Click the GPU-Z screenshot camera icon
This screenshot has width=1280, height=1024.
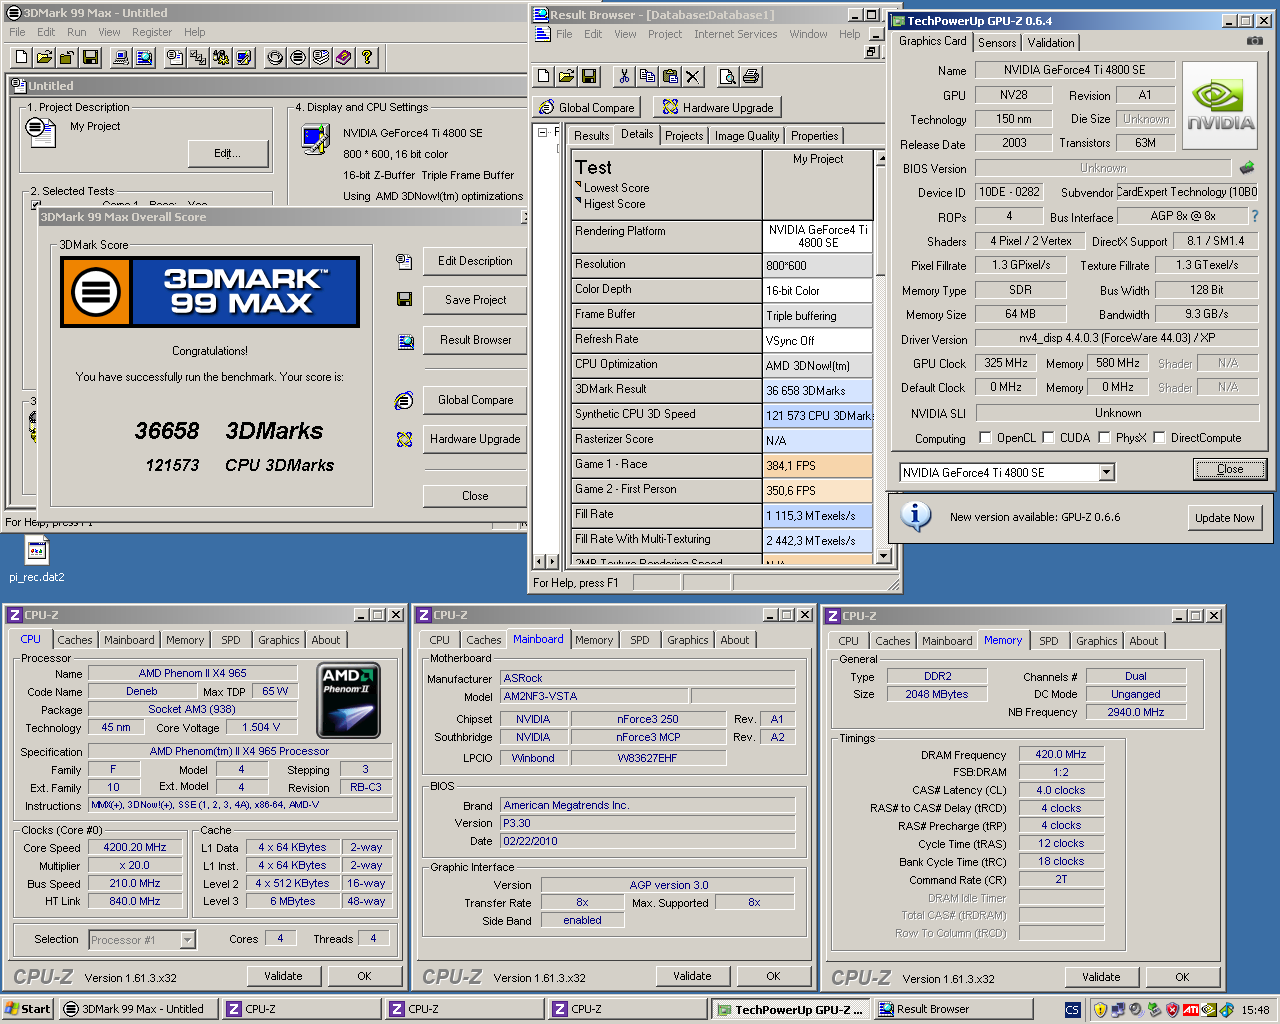[x=1254, y=41]
